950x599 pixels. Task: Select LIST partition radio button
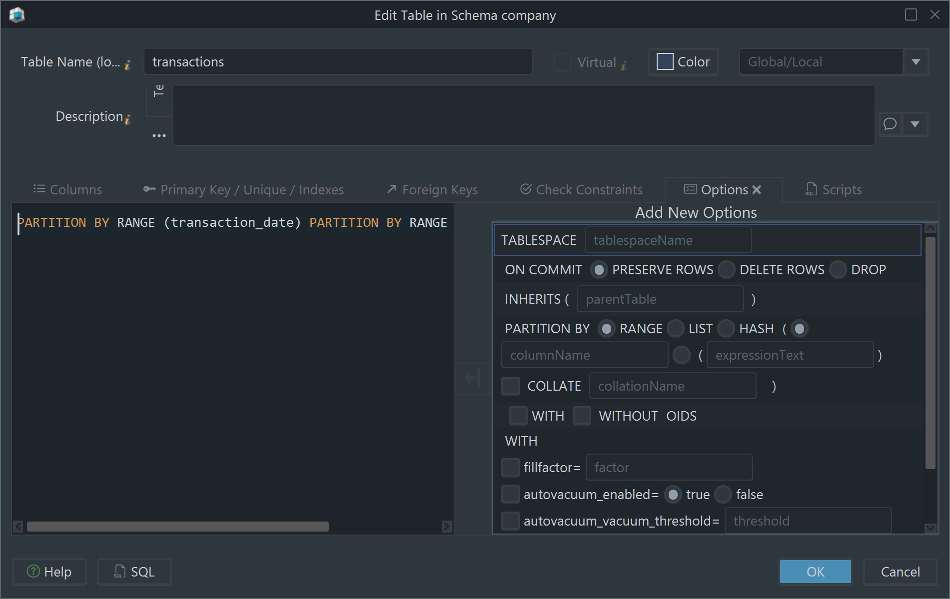pyautogui.click(x=676, y=328)
